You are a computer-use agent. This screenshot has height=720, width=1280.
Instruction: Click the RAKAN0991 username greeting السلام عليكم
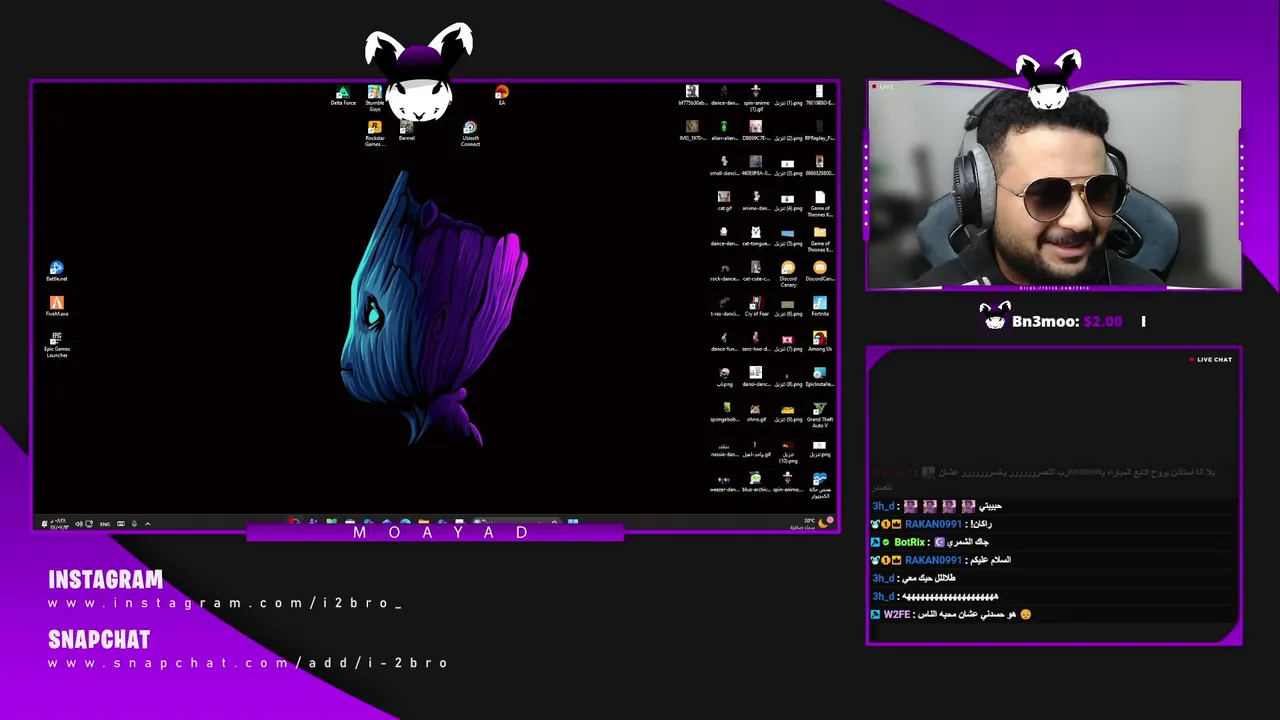click(x=933, y=560)
